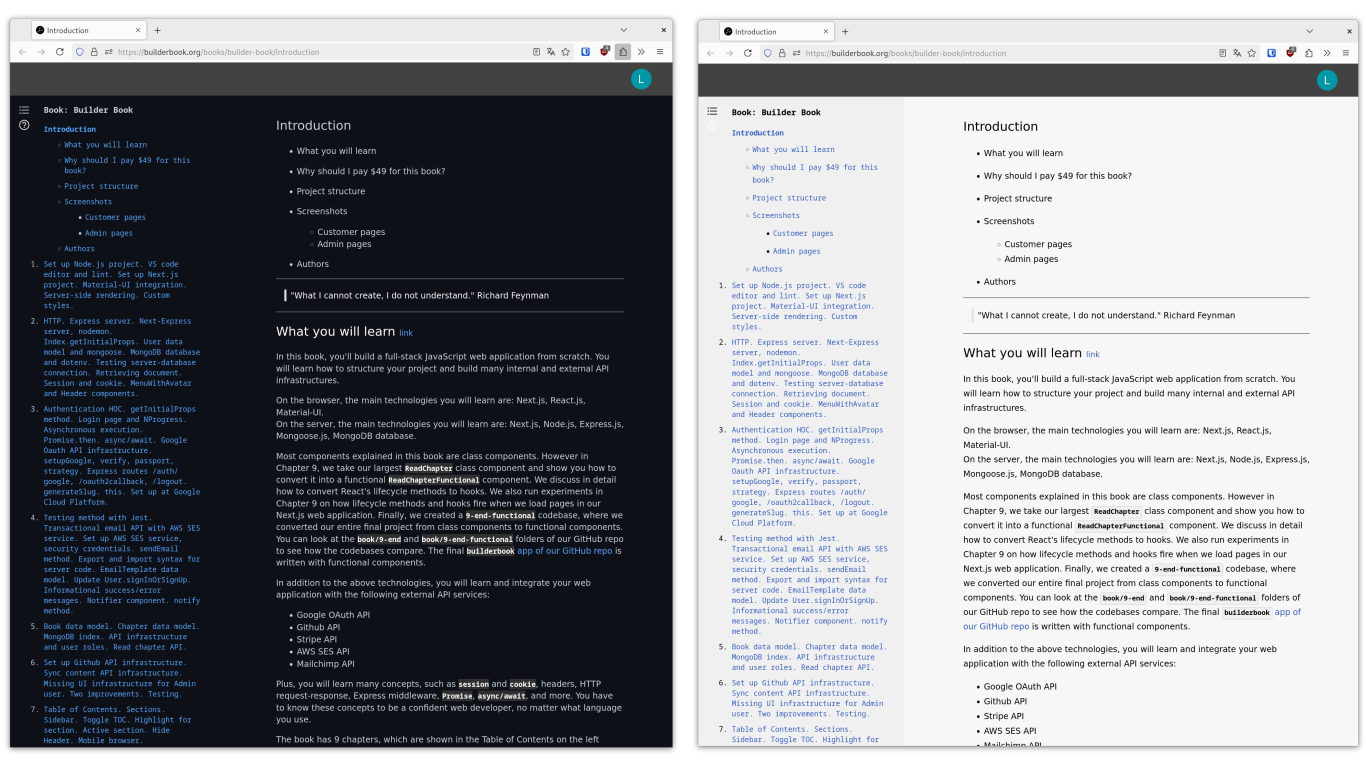Viewport: 1366px width, 768px height.
Task: Click the site padlock in light window
Action: coord(782,53)
